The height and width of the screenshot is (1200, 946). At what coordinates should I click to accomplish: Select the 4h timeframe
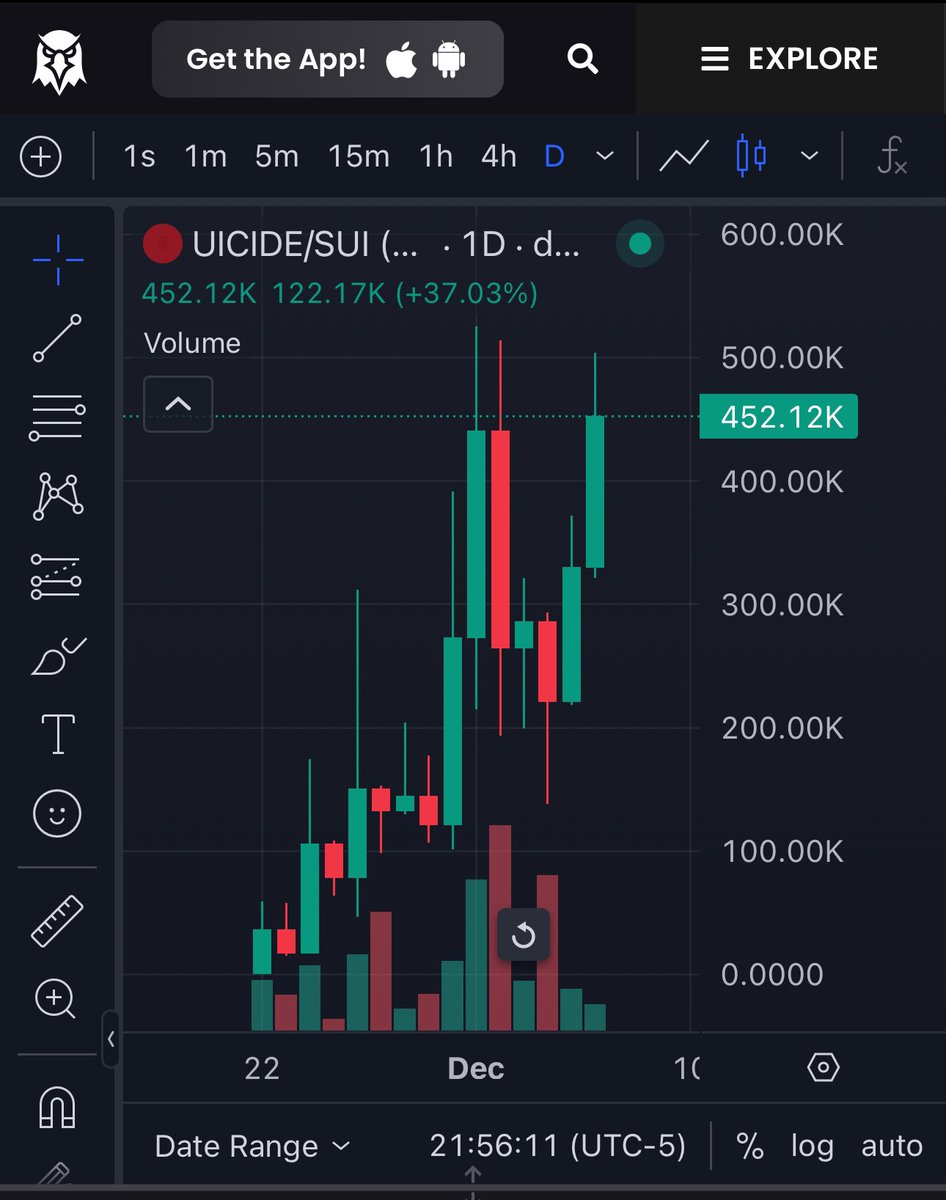(499, 157)
